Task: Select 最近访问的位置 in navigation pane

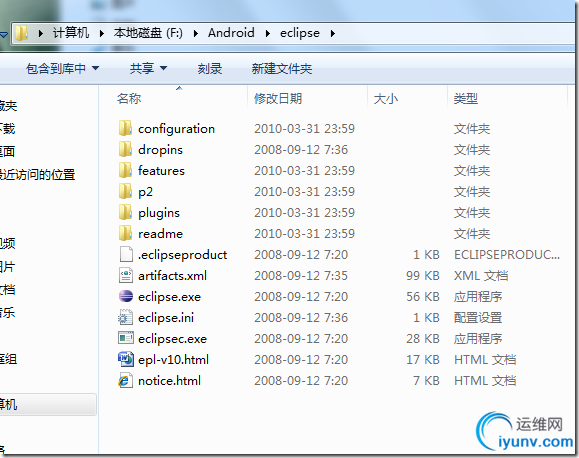Action: (38, 174)
